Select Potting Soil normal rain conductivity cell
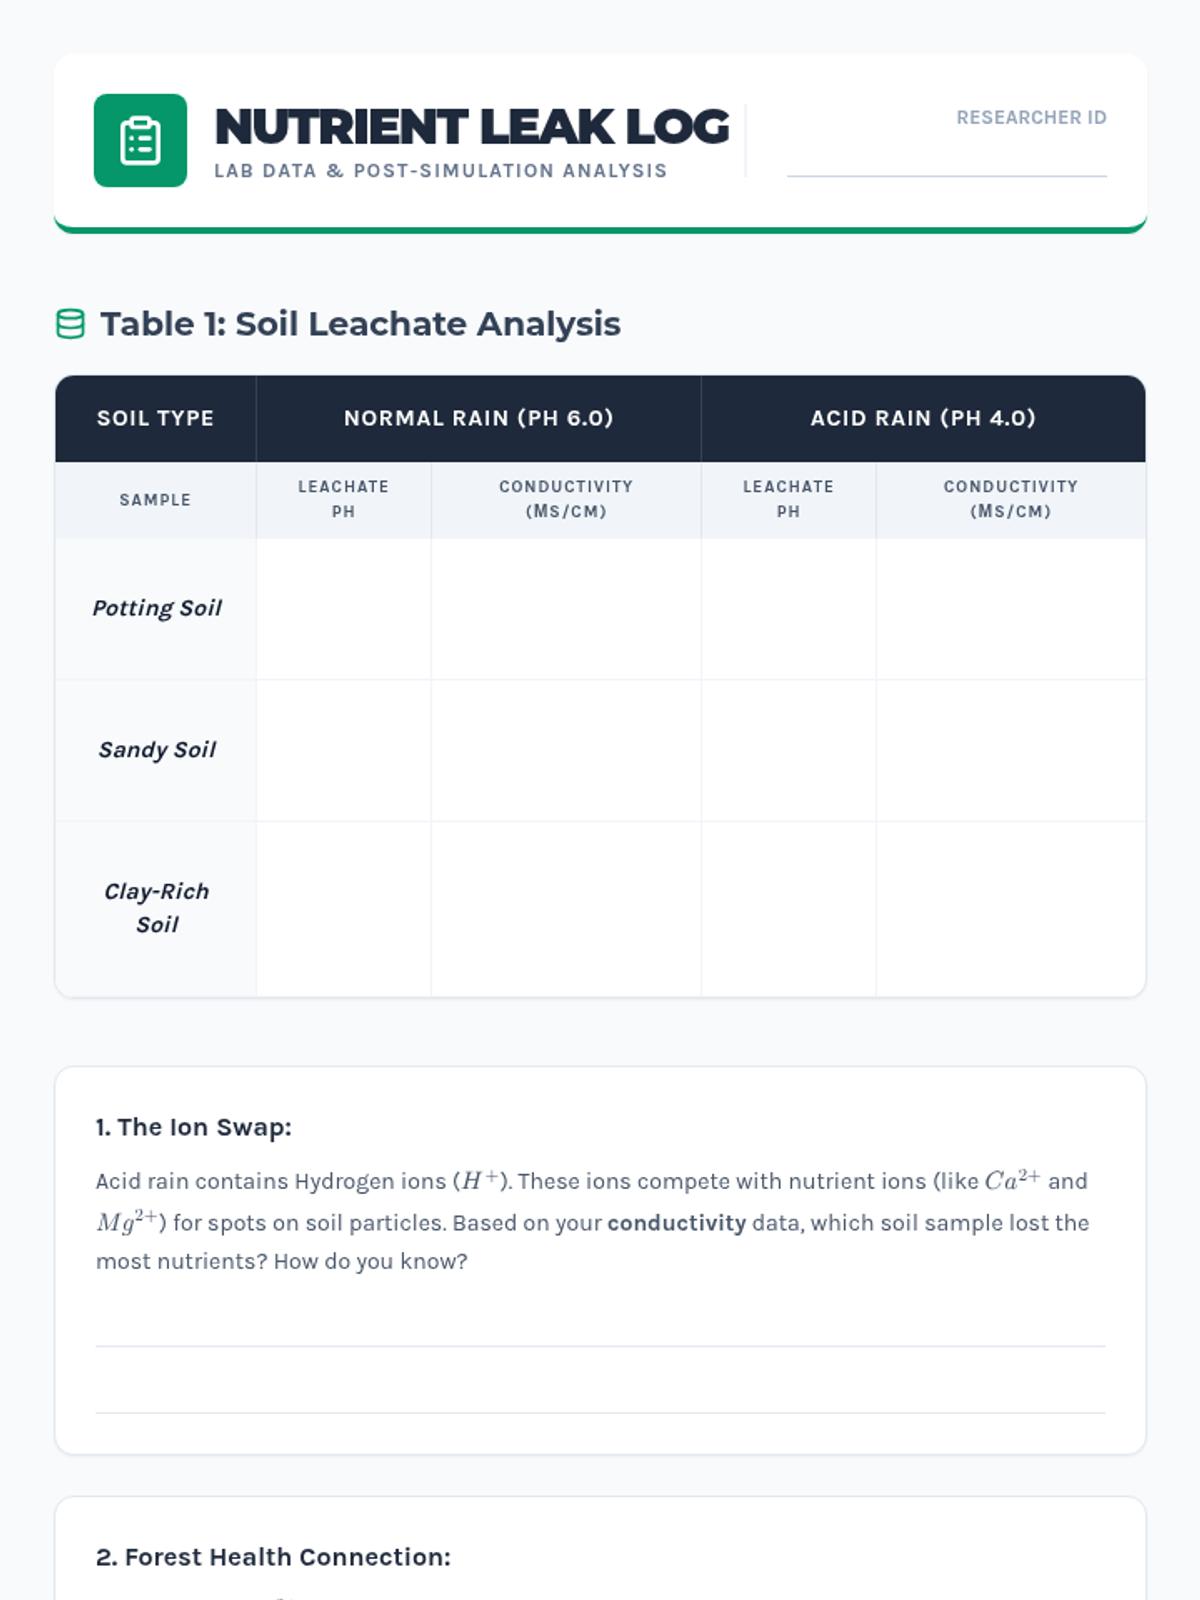 566,609
